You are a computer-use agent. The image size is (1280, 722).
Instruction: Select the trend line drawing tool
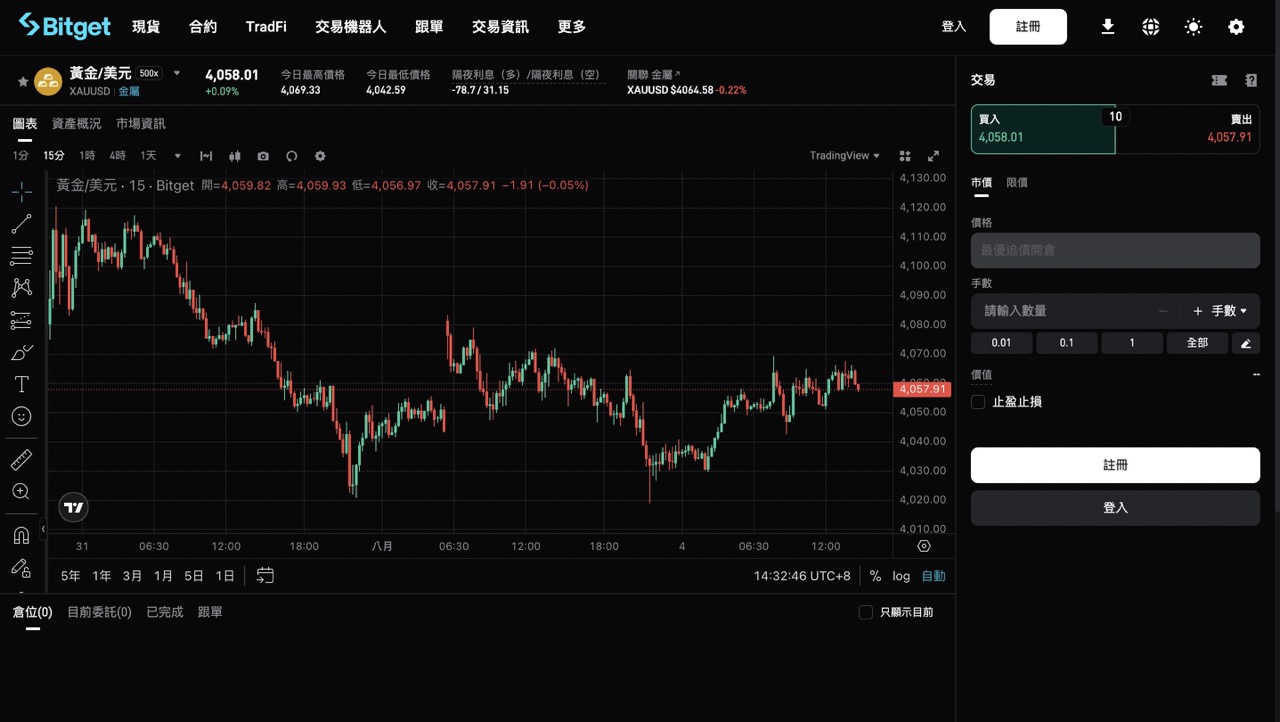coord(21,224)
